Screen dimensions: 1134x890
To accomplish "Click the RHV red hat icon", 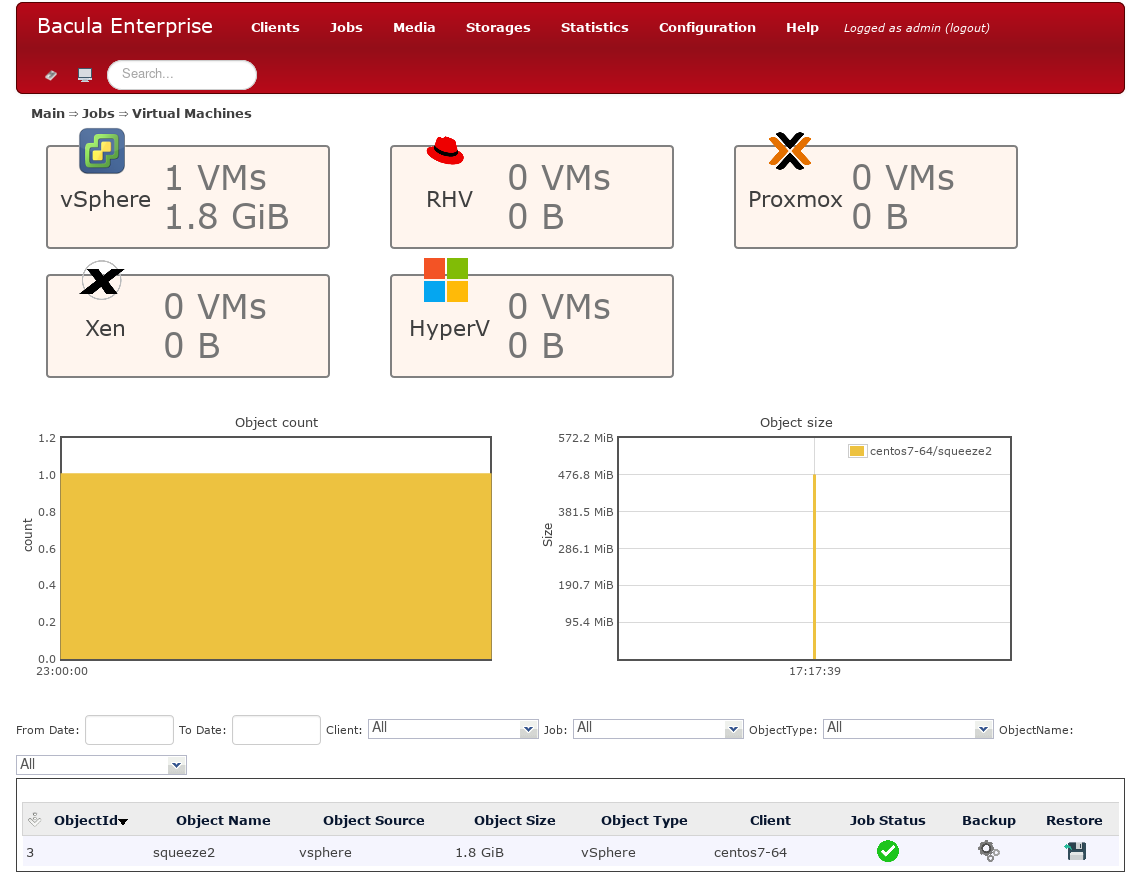I will click(444, 149).
